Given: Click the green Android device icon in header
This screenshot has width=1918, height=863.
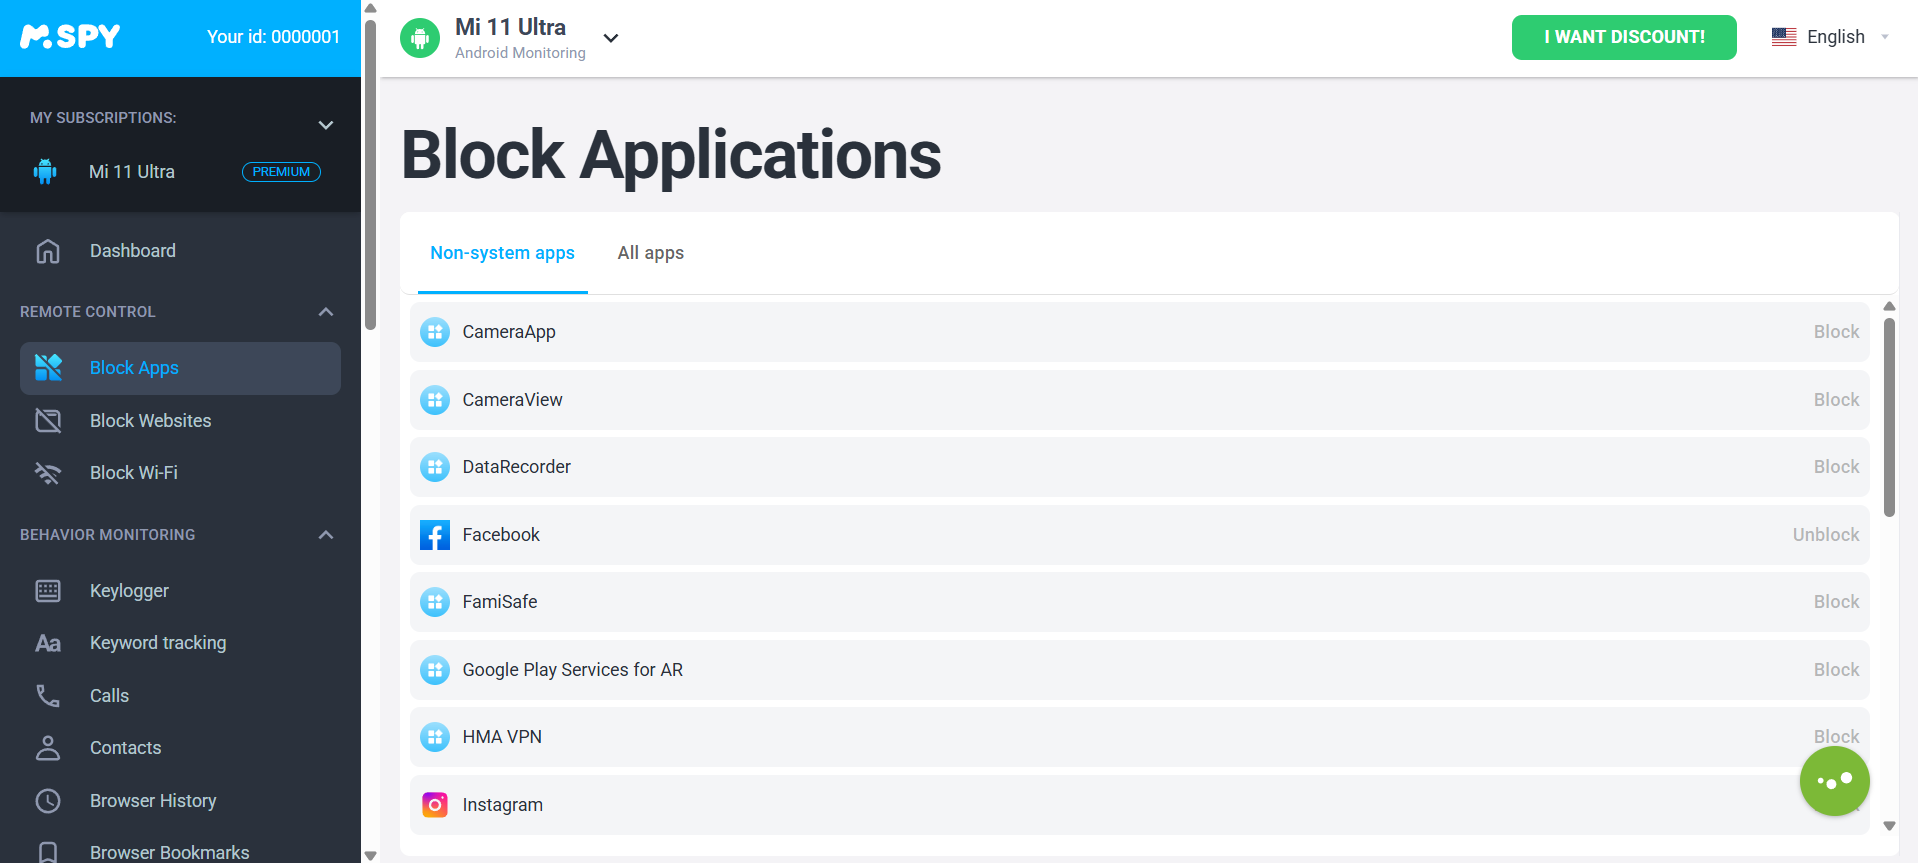Looking at the screenshot, I should click(420, 38).
